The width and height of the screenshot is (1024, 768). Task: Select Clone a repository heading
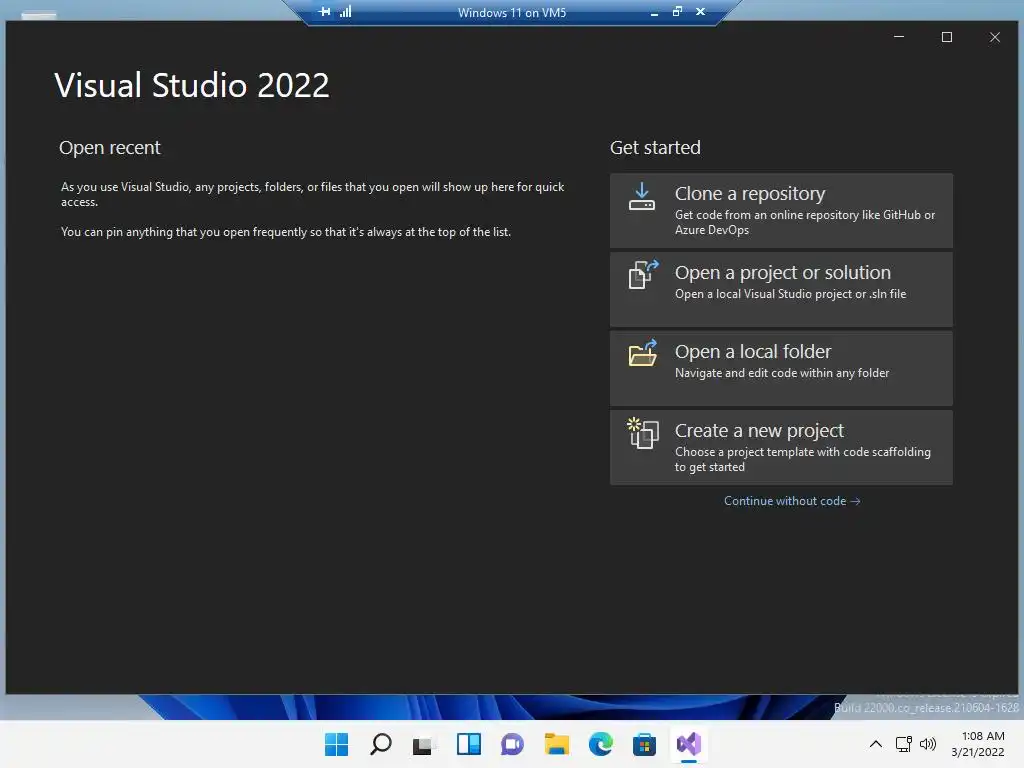click(x=750, y=194)
